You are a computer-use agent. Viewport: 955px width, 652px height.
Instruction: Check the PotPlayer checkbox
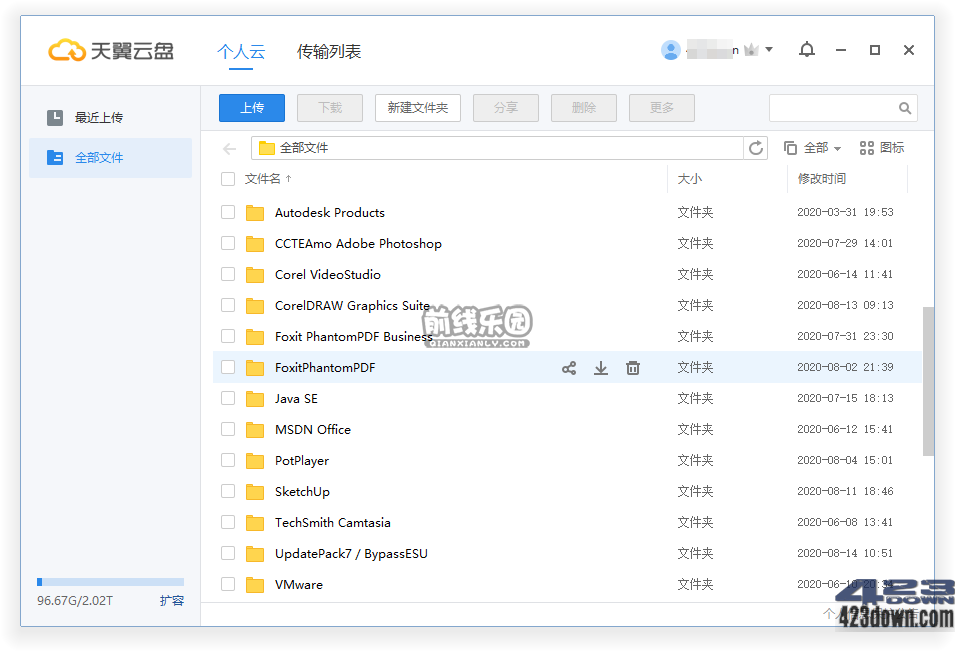pyautogui.click(x=228, y=460)
